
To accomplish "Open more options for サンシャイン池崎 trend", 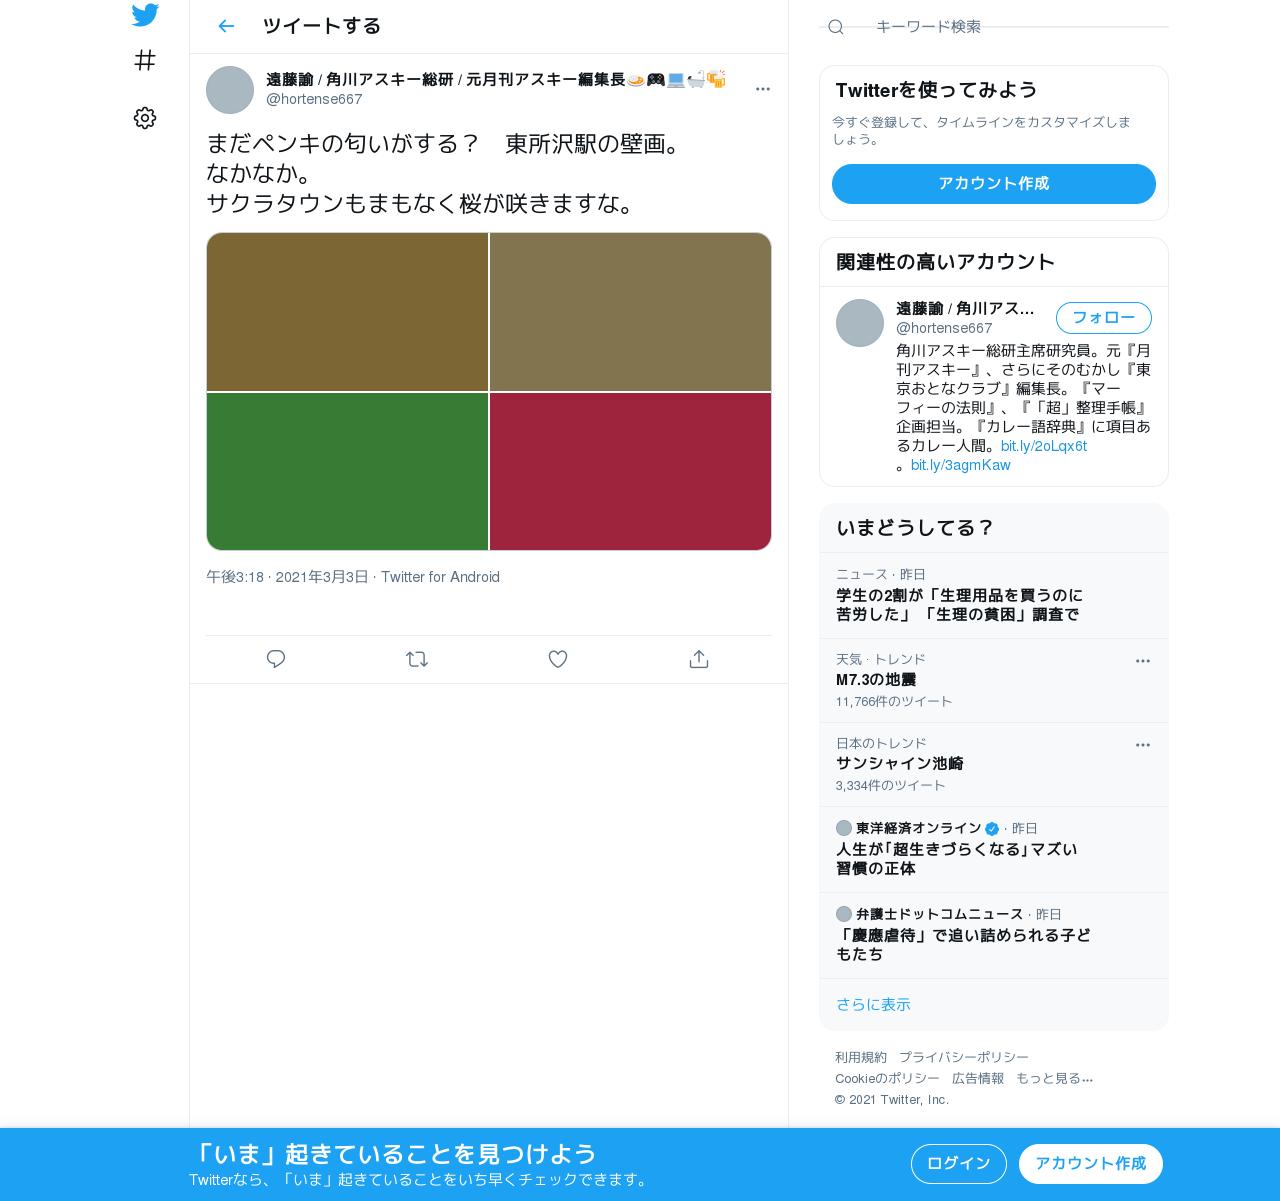I will click(1143, 745).
